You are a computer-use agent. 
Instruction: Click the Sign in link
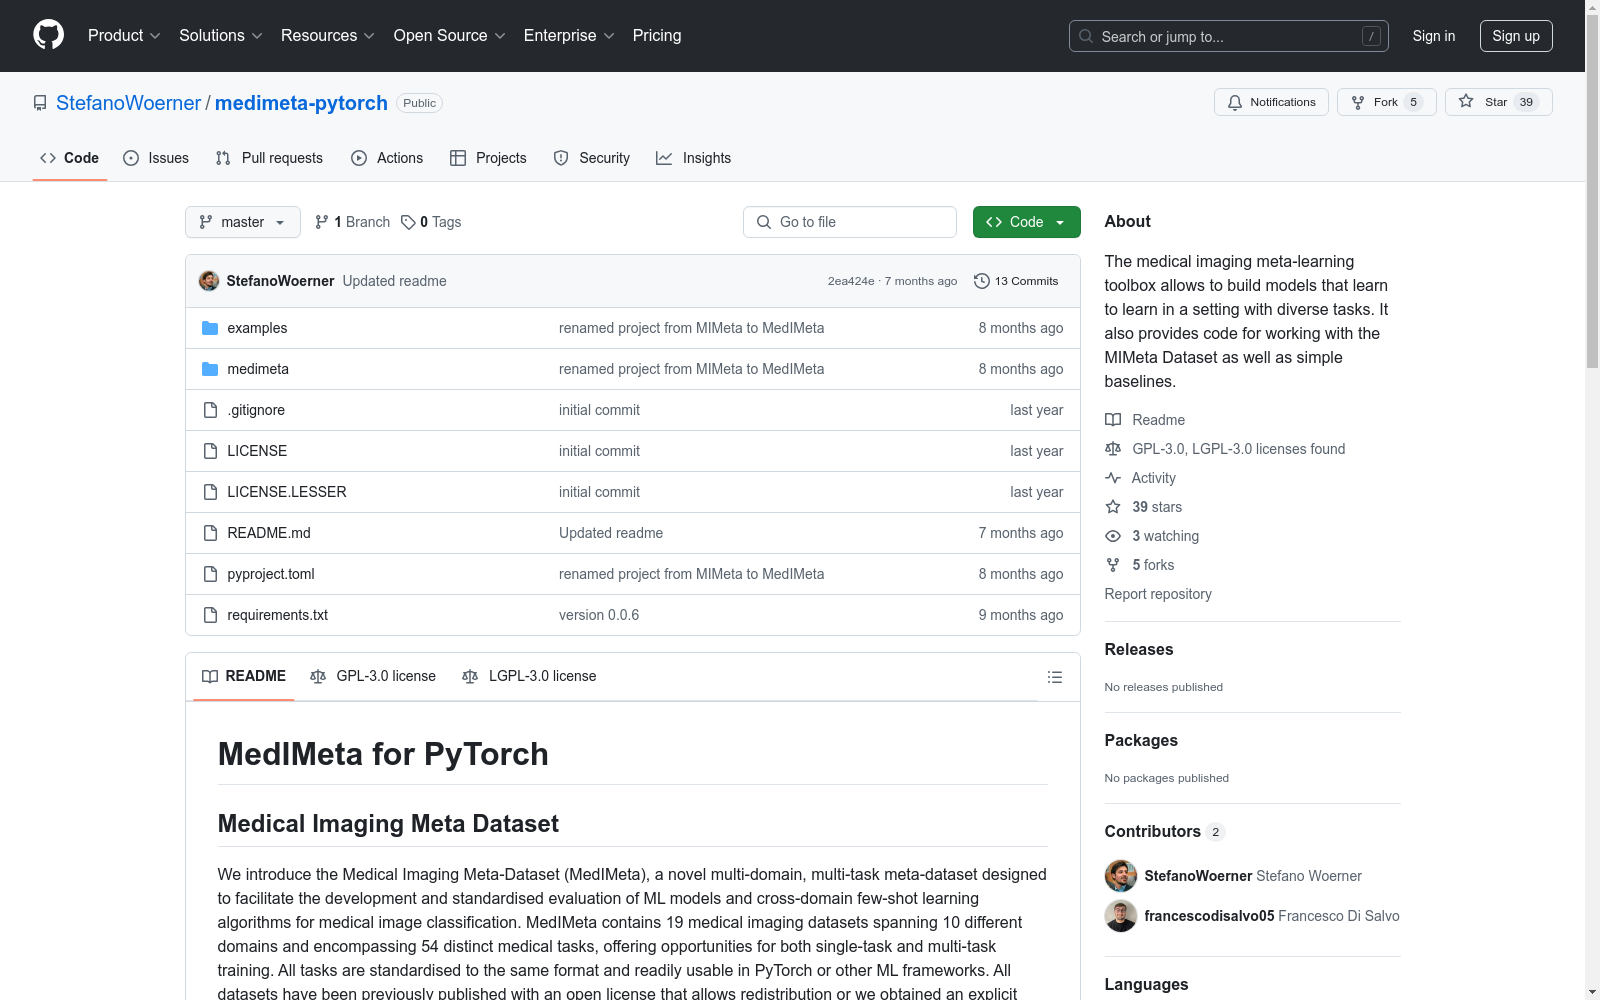pos(1434,36)
